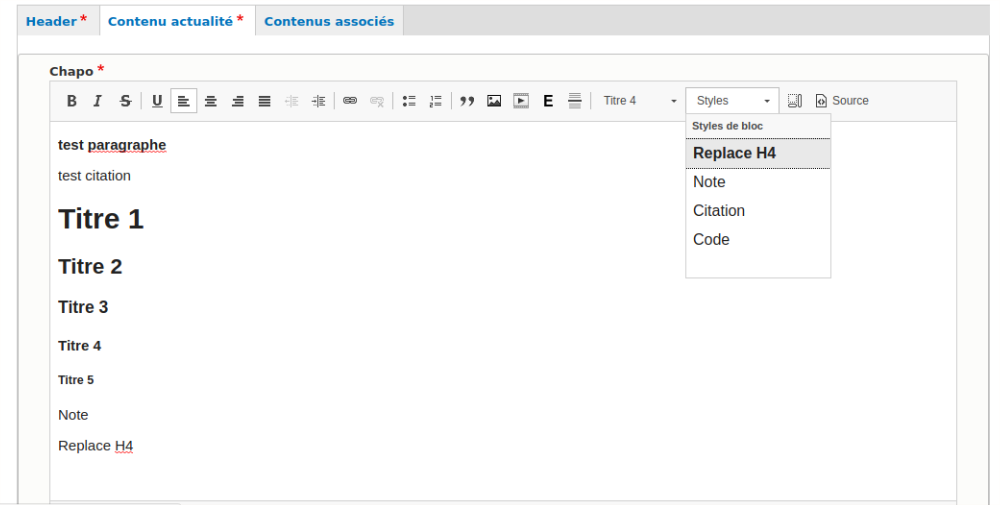
Task: Click the increase indent icon
Action: click(318, 101)
